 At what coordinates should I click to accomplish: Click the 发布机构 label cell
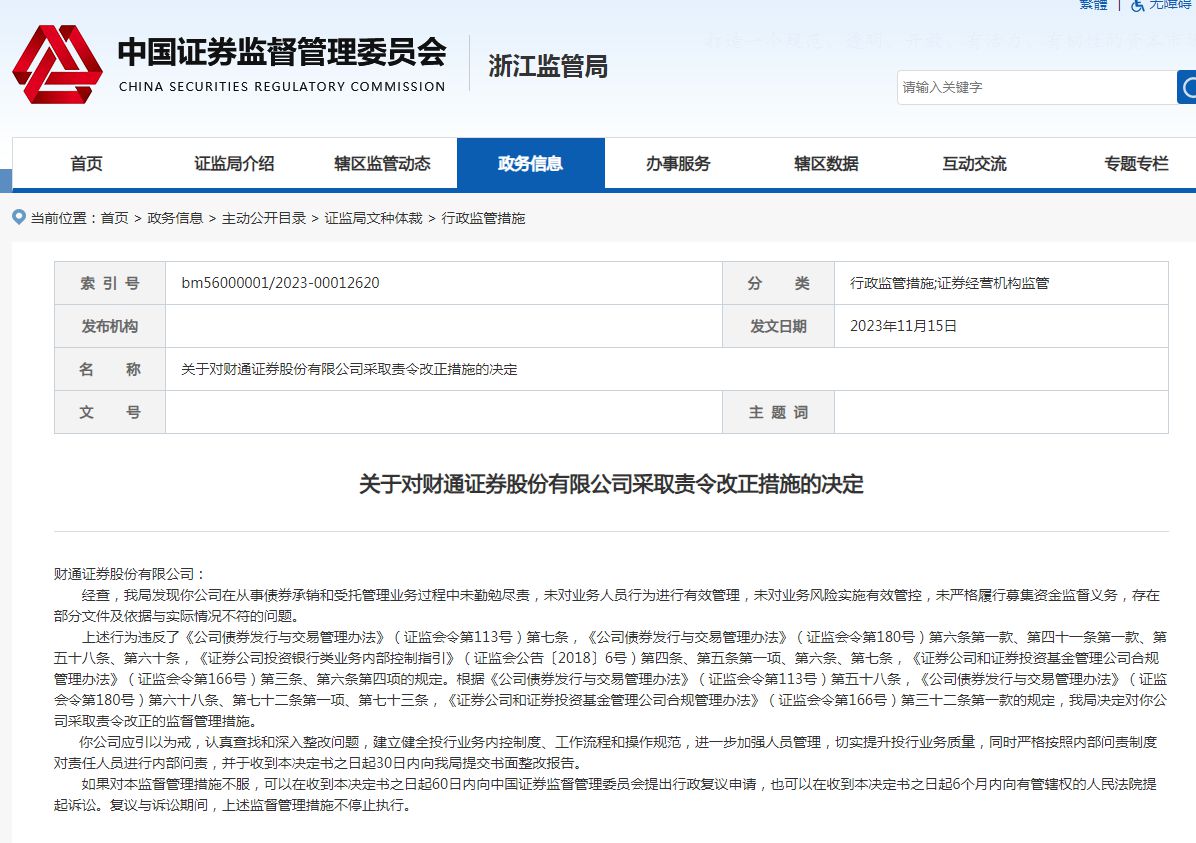click(110, 327)
